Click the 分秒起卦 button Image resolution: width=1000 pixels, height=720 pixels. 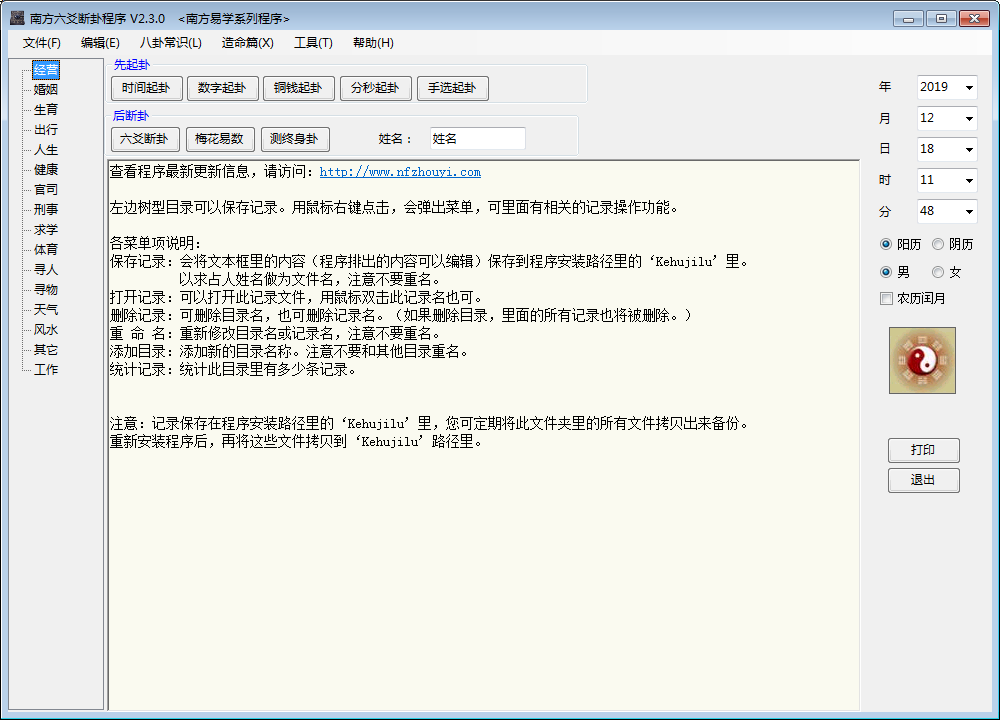(x=376, y=88)
